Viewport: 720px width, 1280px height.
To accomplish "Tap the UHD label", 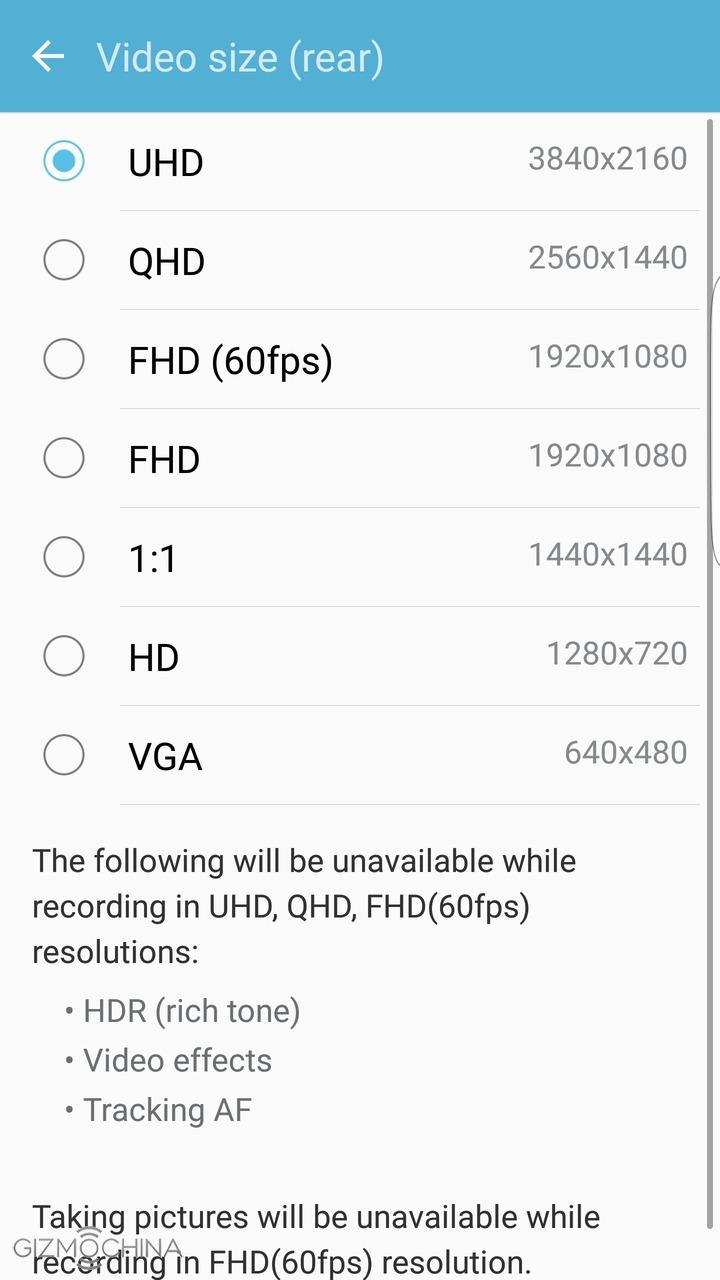I will coord(166,162).
